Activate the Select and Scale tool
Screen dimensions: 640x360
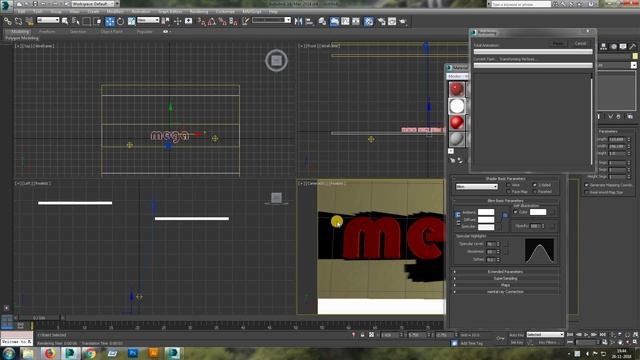tap(131, 21)
